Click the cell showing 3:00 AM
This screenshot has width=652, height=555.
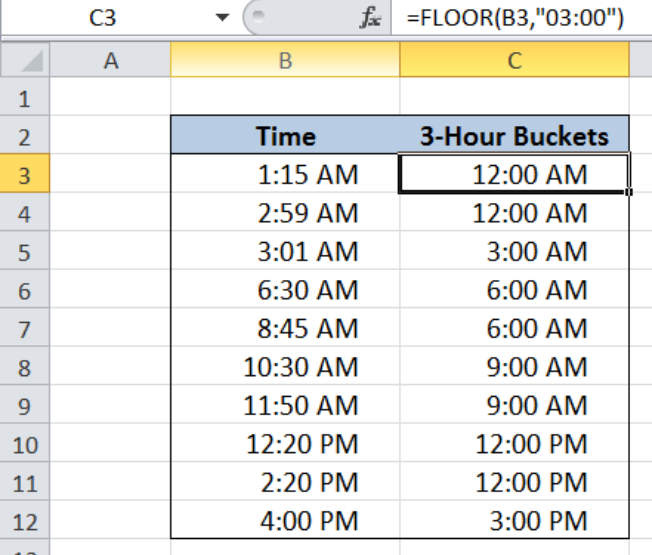tap(514, 251)
